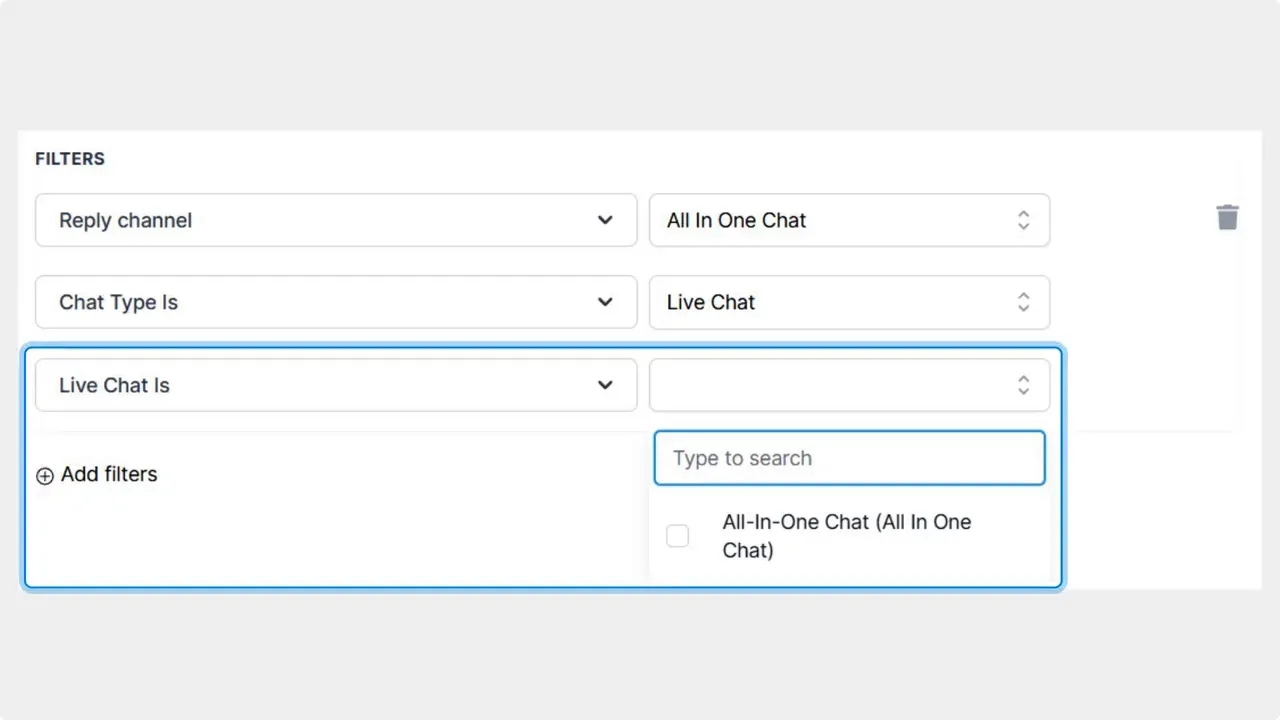Open the All In One Chat value selector
Screen dimensions: 1280x720
849,220
